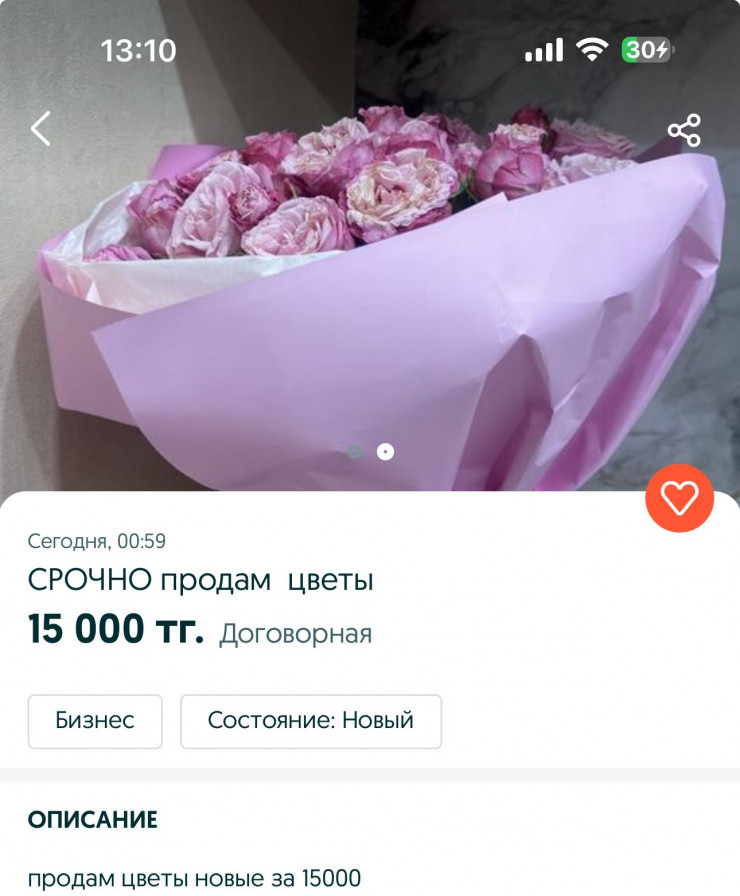The height and width of the screenshot is (896, 740).
Task: Open the share icon
Action: pos(684,130)
